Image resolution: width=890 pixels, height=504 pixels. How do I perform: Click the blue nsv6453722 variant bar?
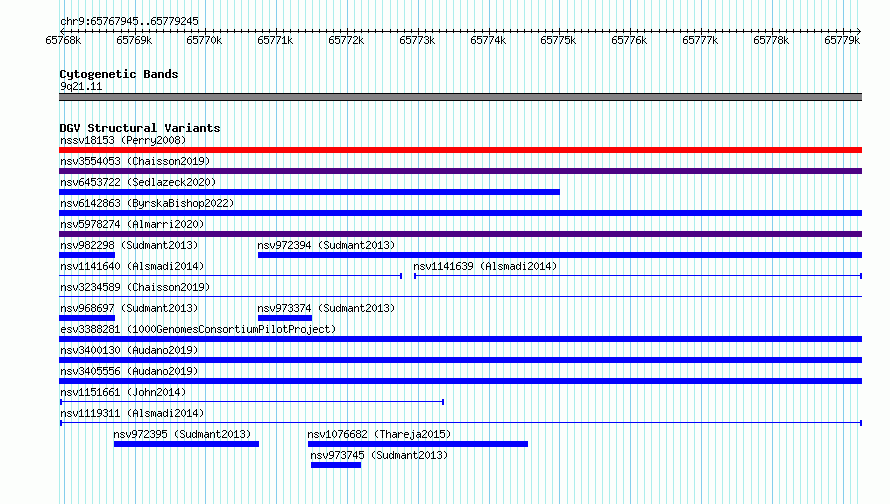pyautogui.click(x=309, y=192)
